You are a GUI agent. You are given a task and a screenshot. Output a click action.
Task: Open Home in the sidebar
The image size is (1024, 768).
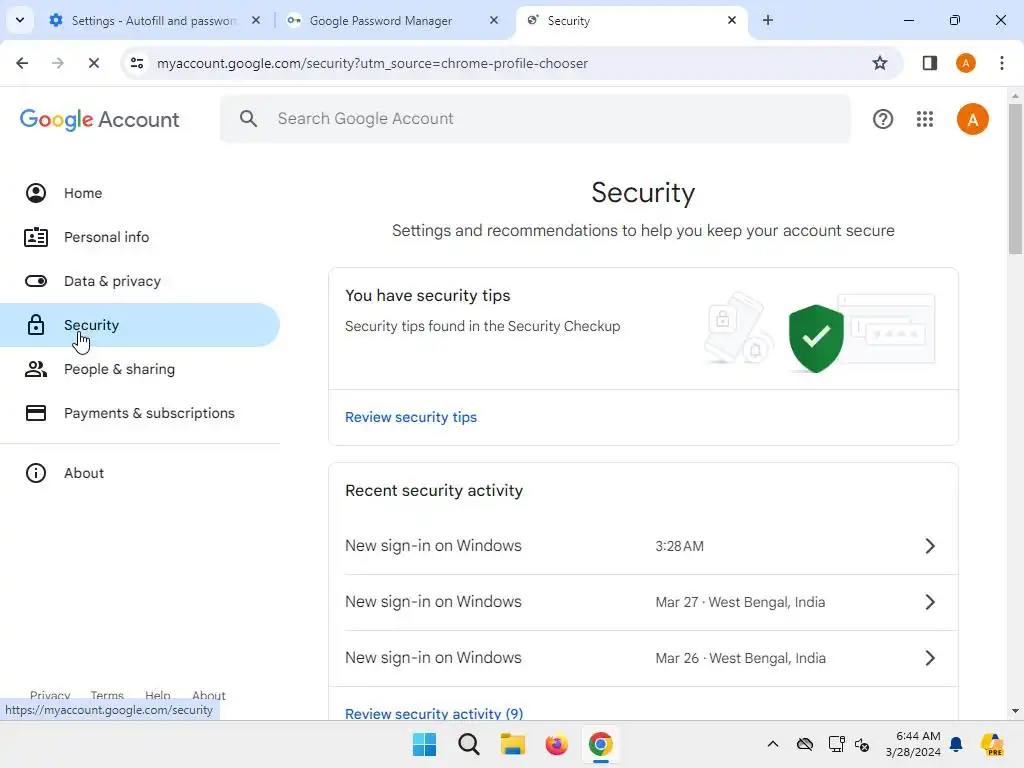[x=140, y=193]
